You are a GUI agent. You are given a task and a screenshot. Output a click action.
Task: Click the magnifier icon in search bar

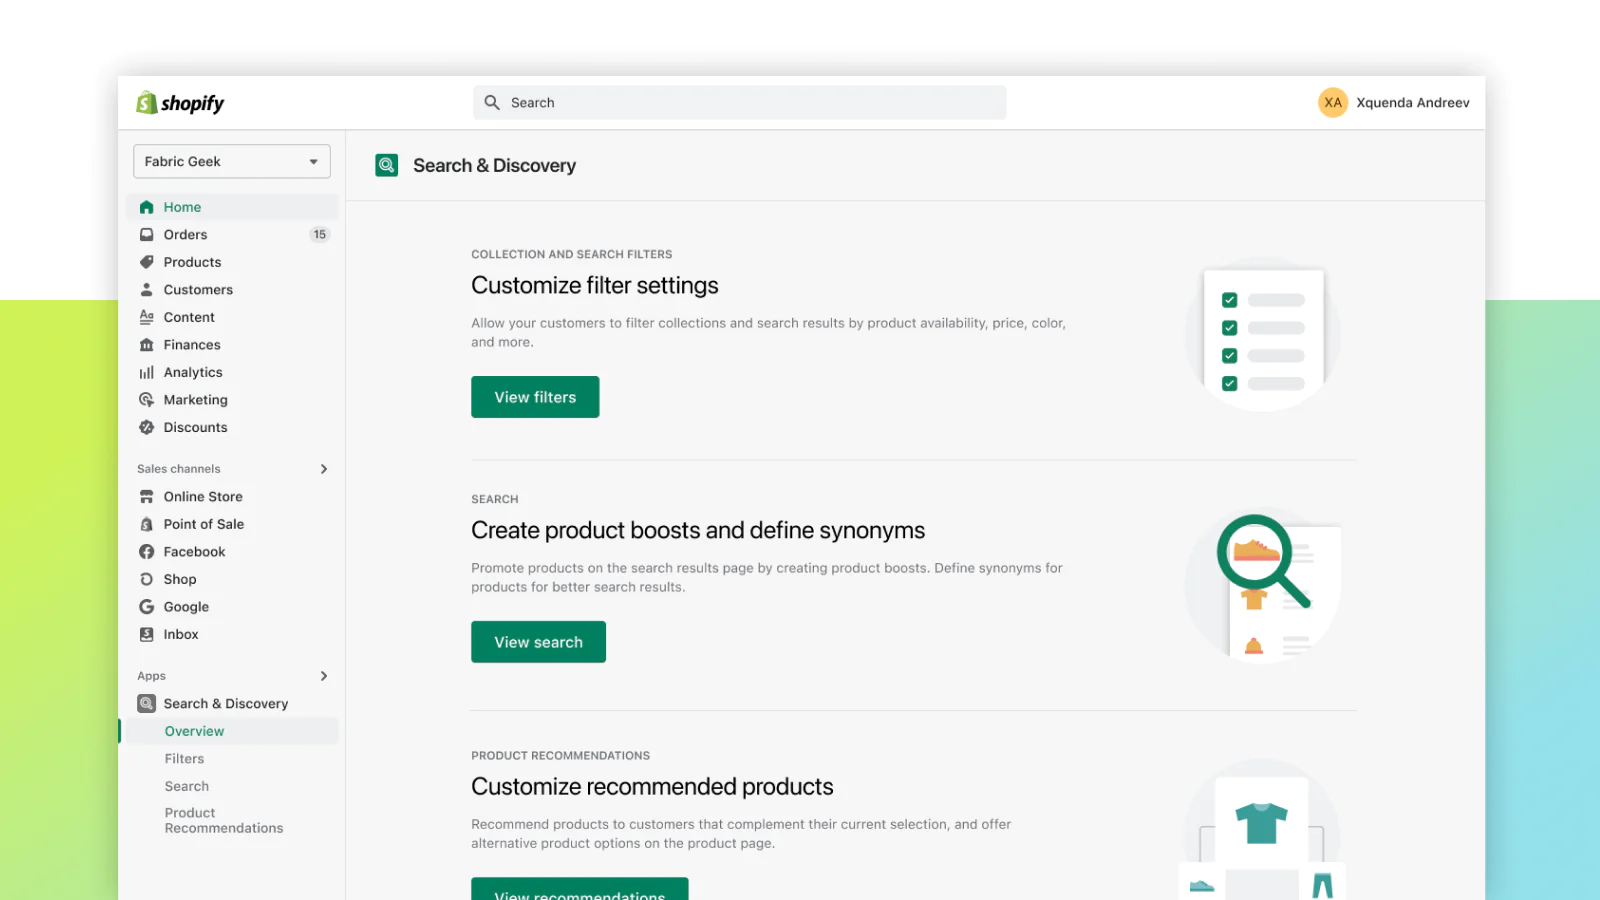click(492, 102)
